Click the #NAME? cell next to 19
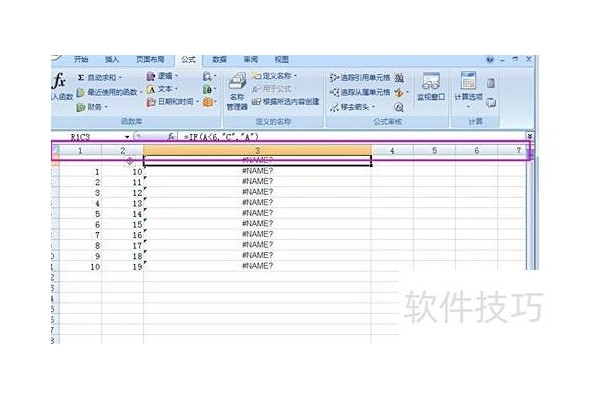 pos(257,266)
